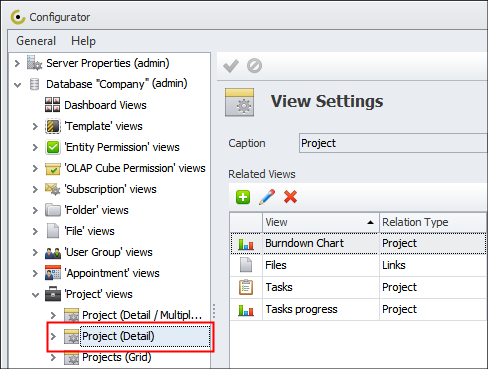Click the 'Entity Permission' views green check icon
This screenshot has height=369, width=488.
53,147
